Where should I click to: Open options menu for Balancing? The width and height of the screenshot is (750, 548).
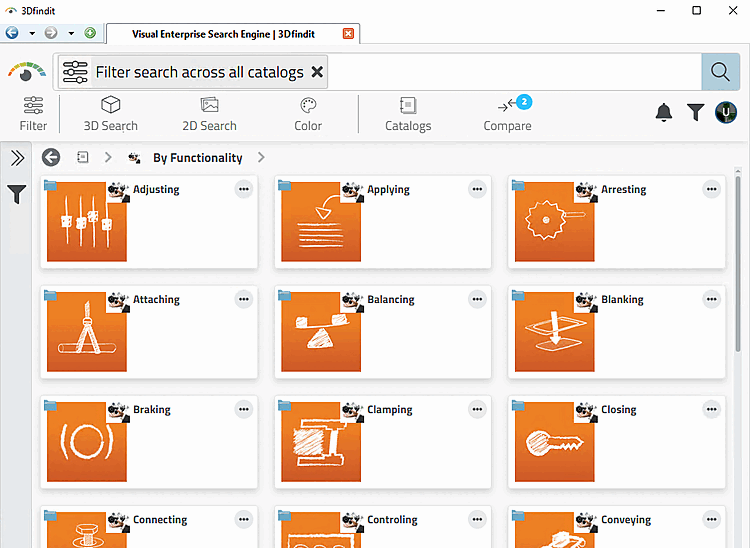click(477, 299)
